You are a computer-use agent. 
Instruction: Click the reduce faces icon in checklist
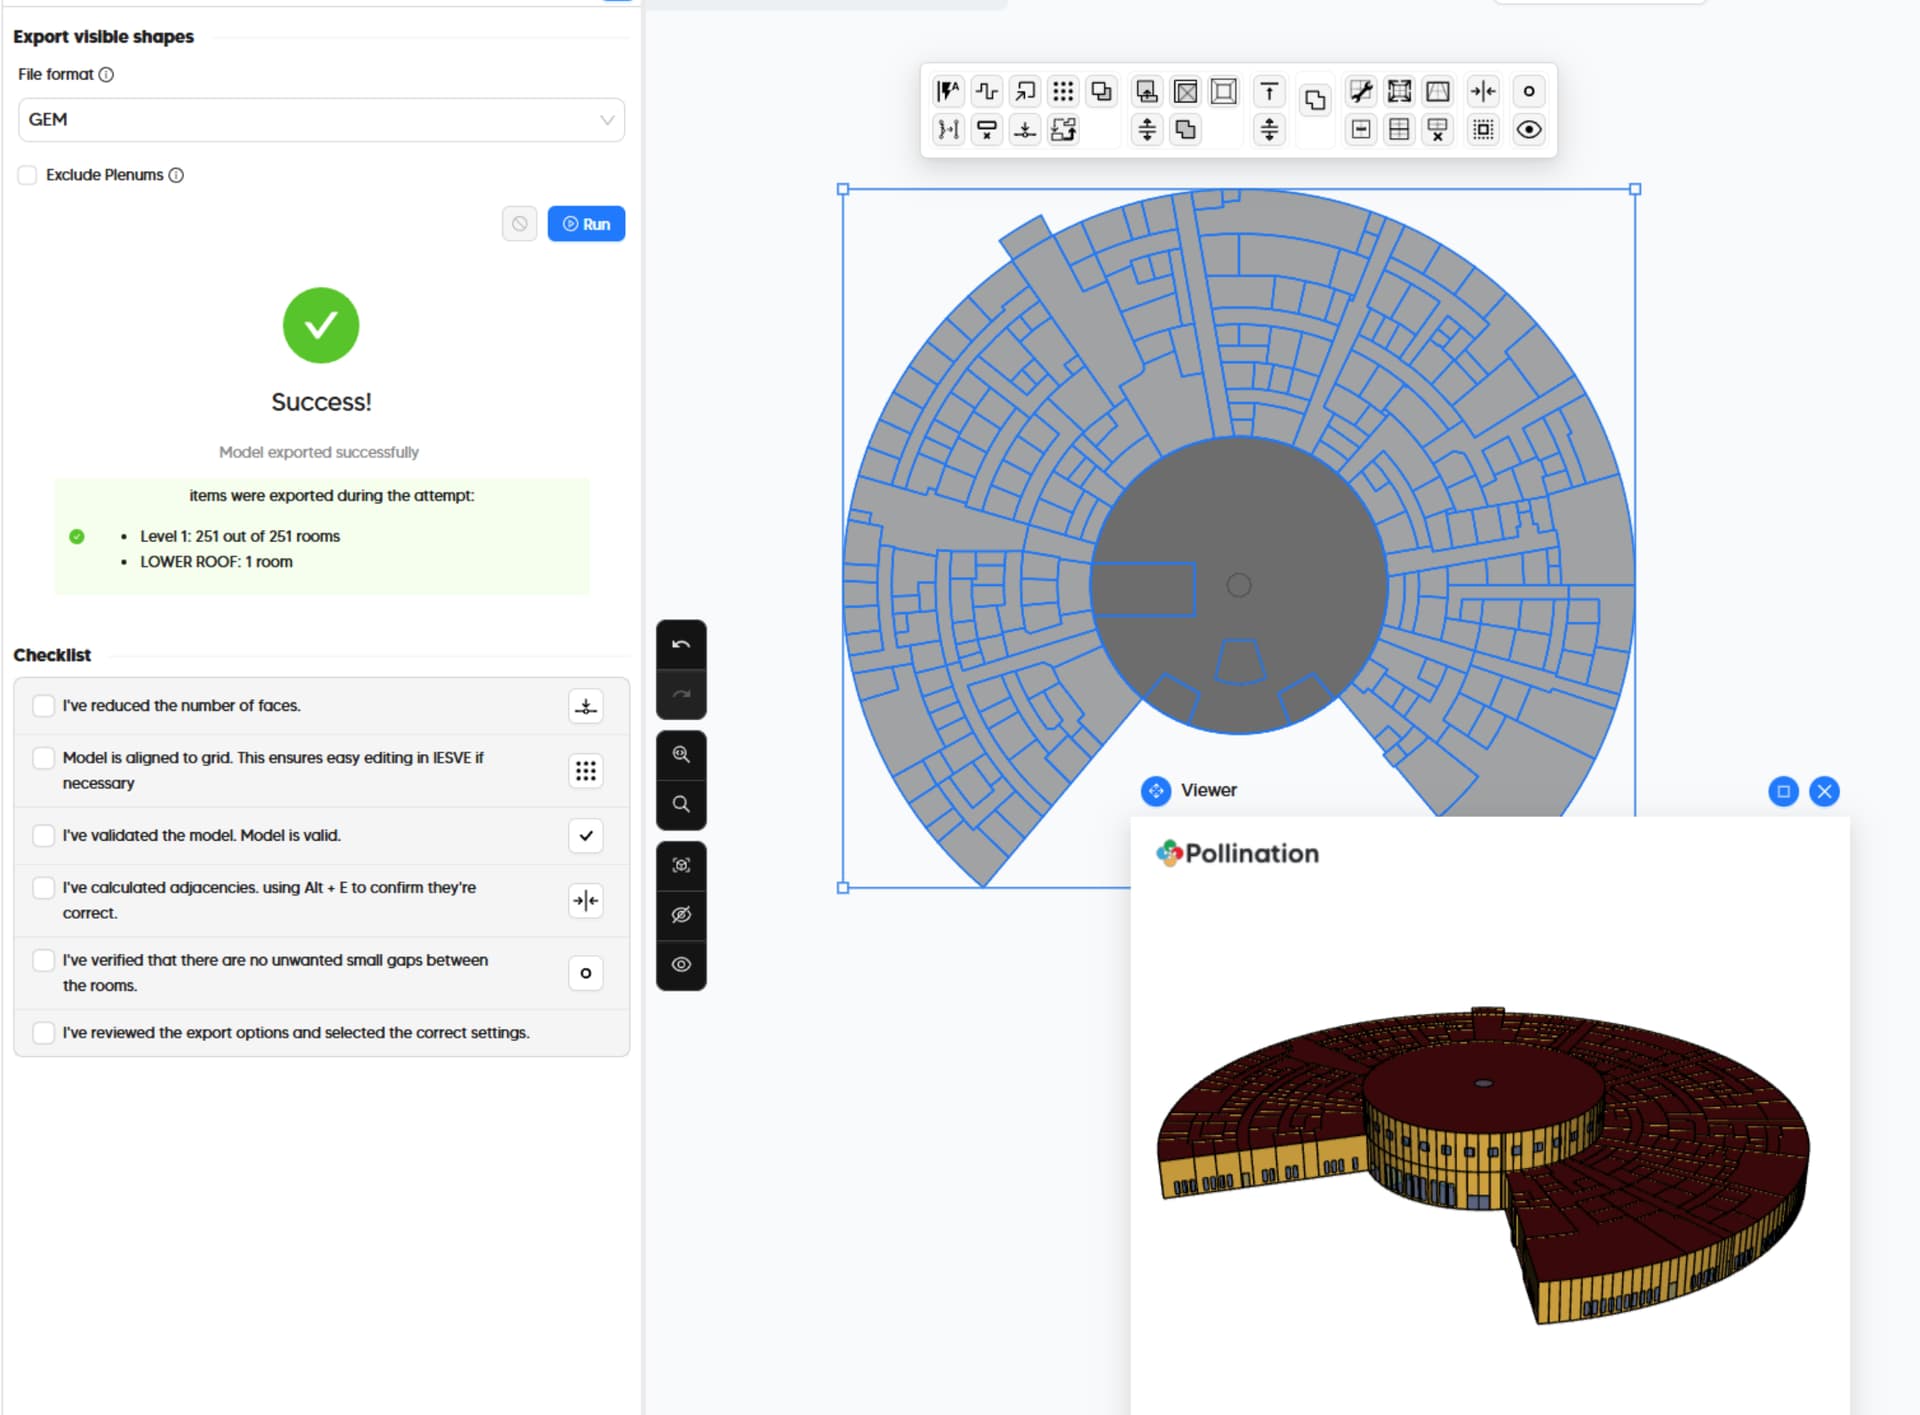(x=586, y=706)
